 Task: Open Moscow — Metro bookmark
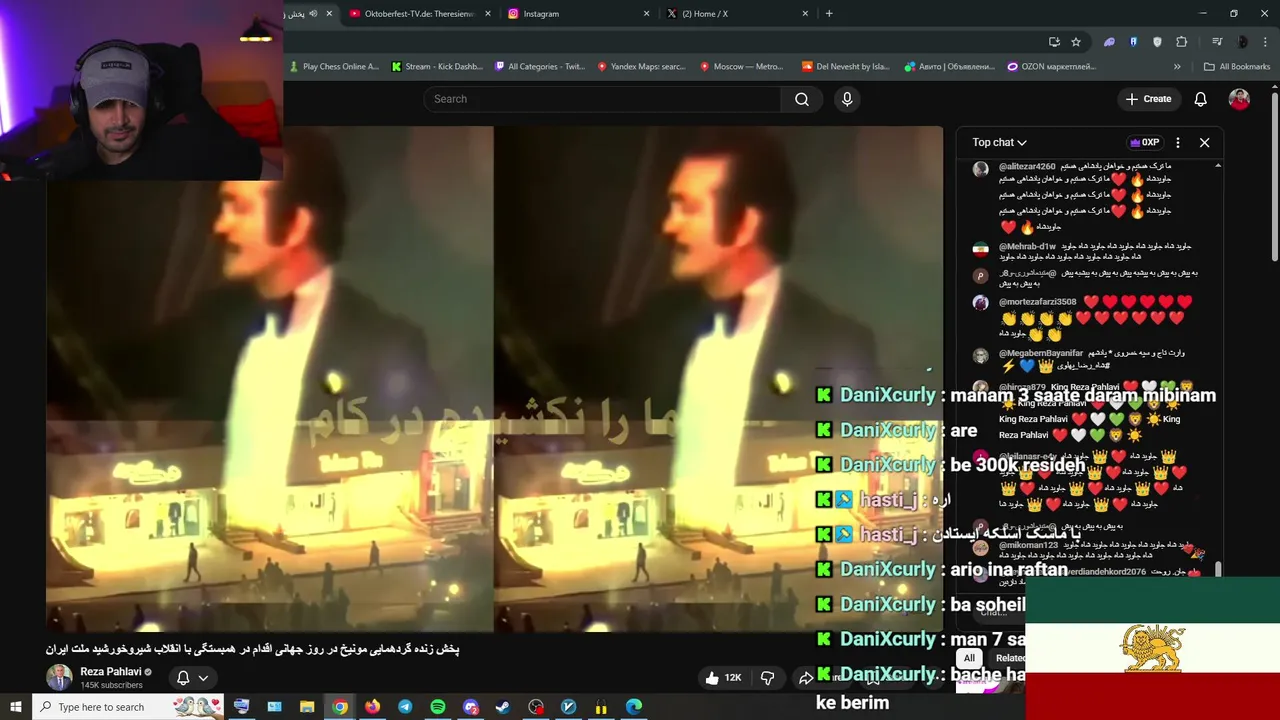[741, 67]
